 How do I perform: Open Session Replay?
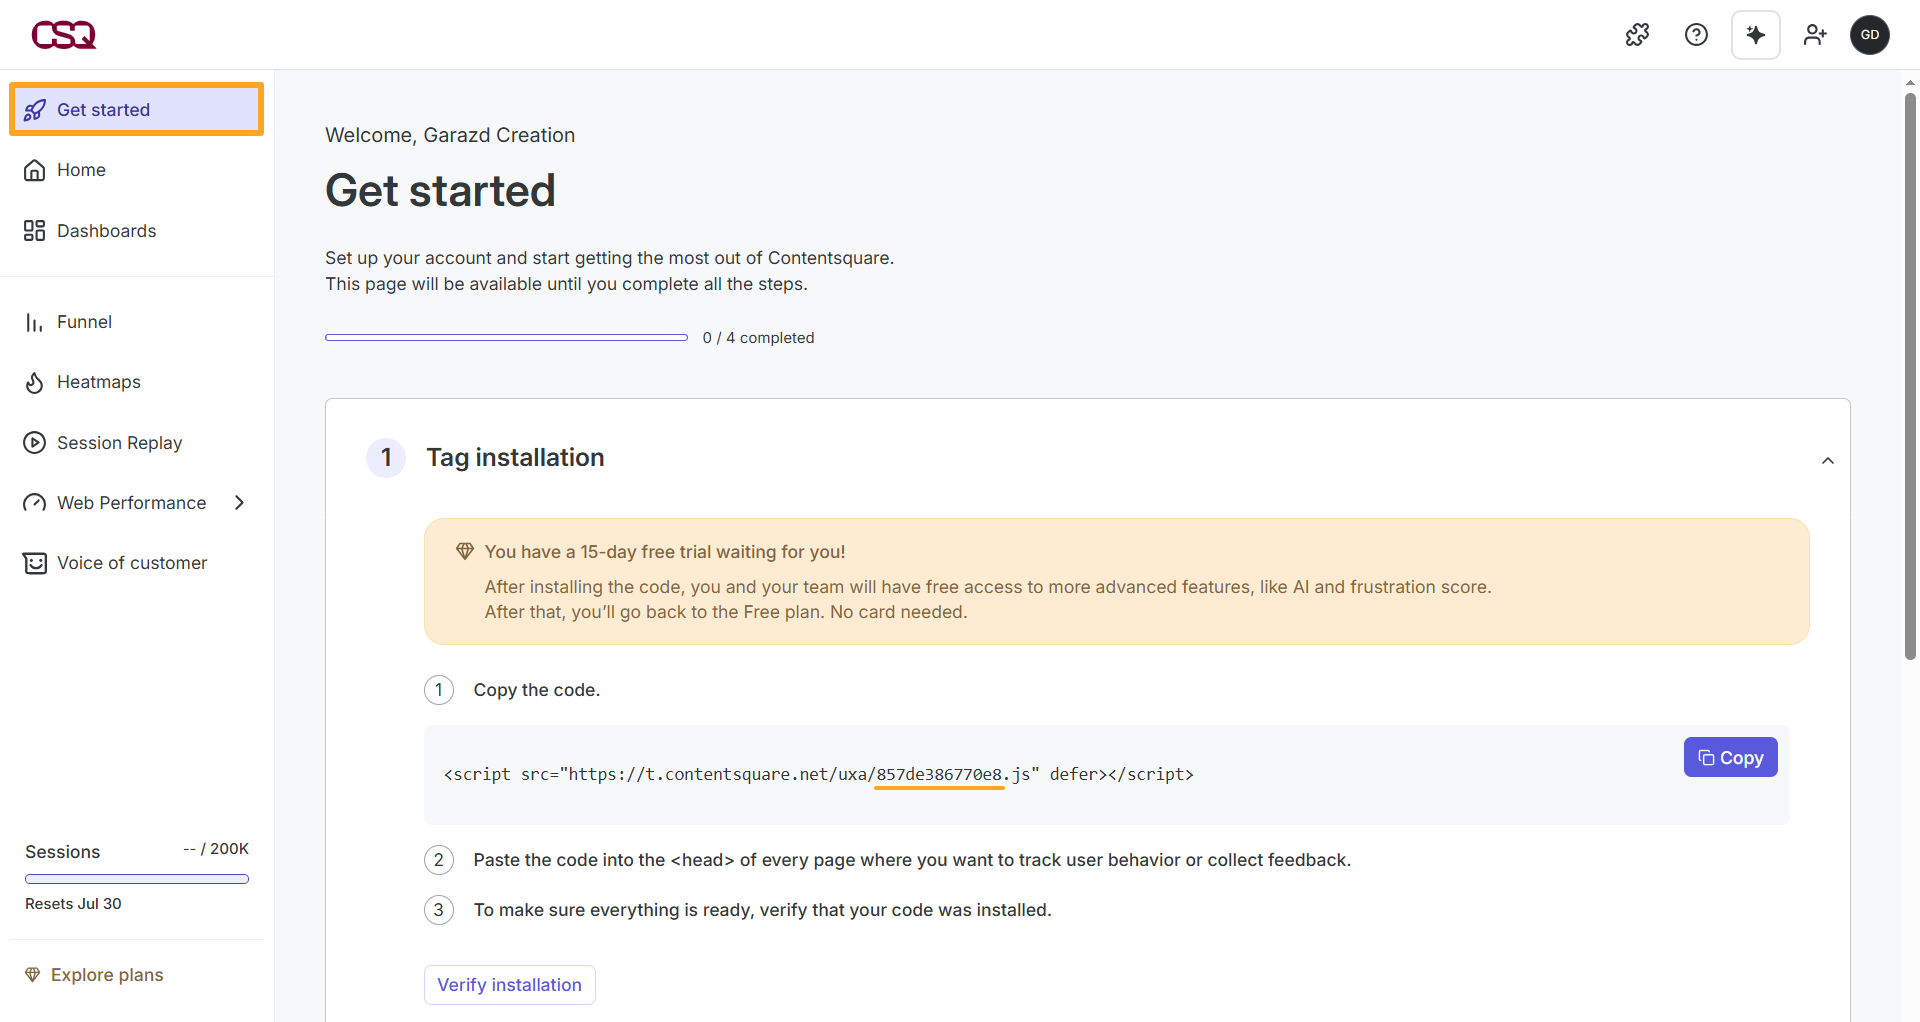137,443
